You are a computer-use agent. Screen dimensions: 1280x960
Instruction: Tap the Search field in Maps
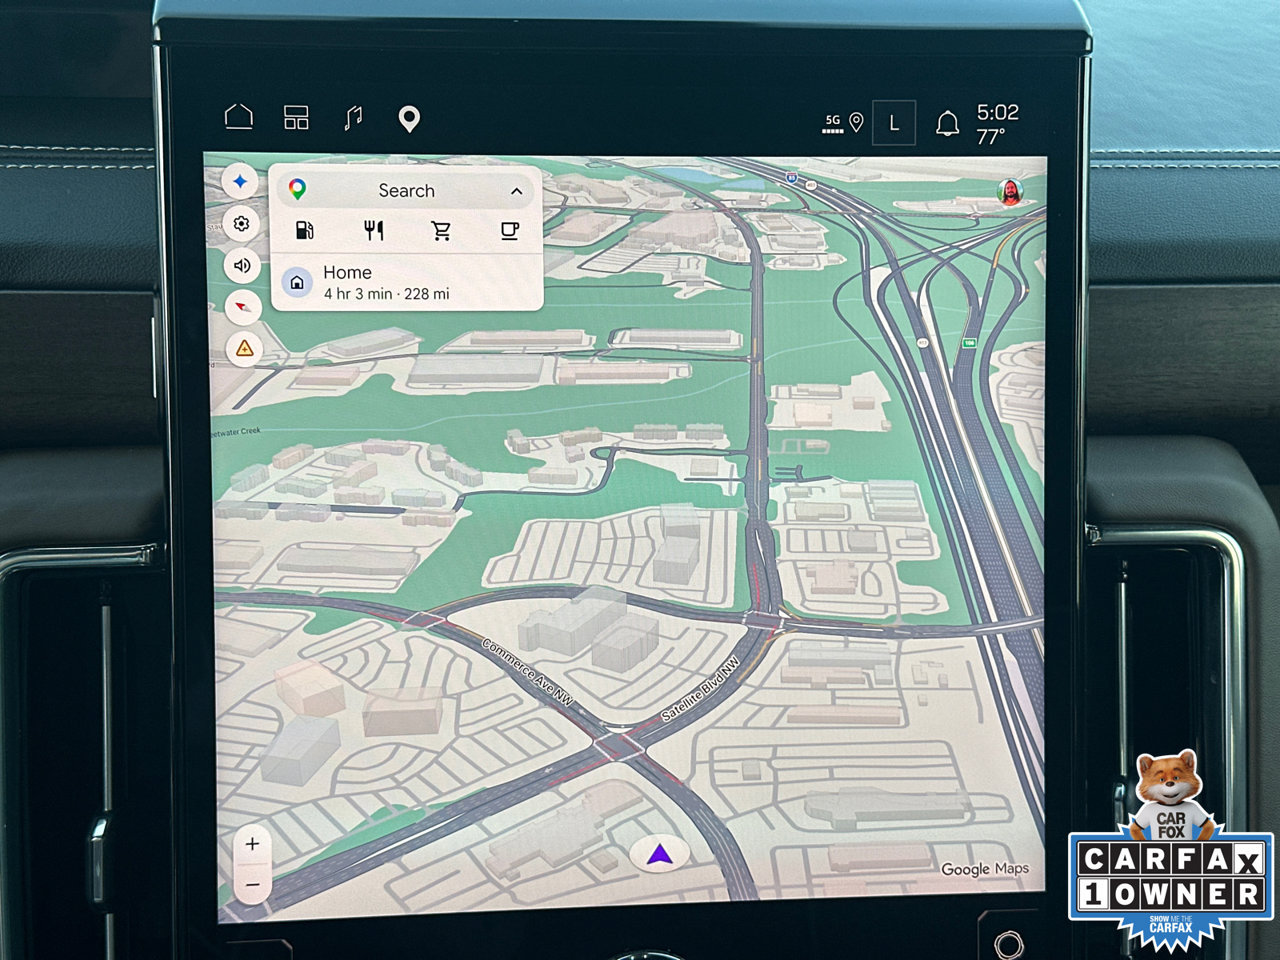click(x=406, y=190)
